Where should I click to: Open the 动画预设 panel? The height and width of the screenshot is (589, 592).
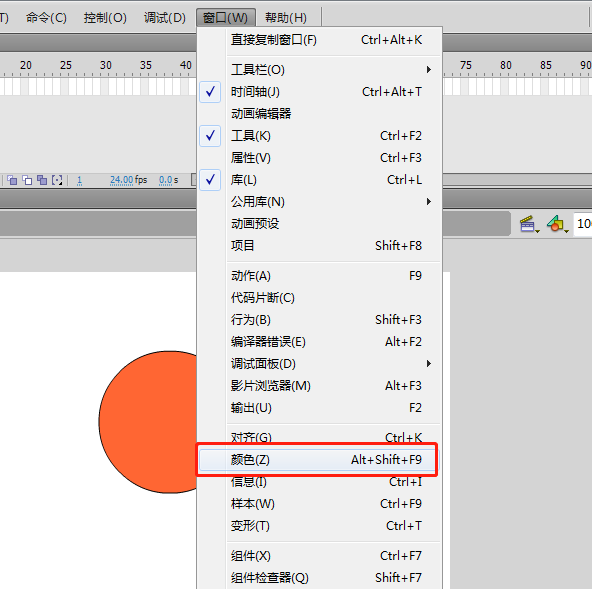(x=319, y=224)
